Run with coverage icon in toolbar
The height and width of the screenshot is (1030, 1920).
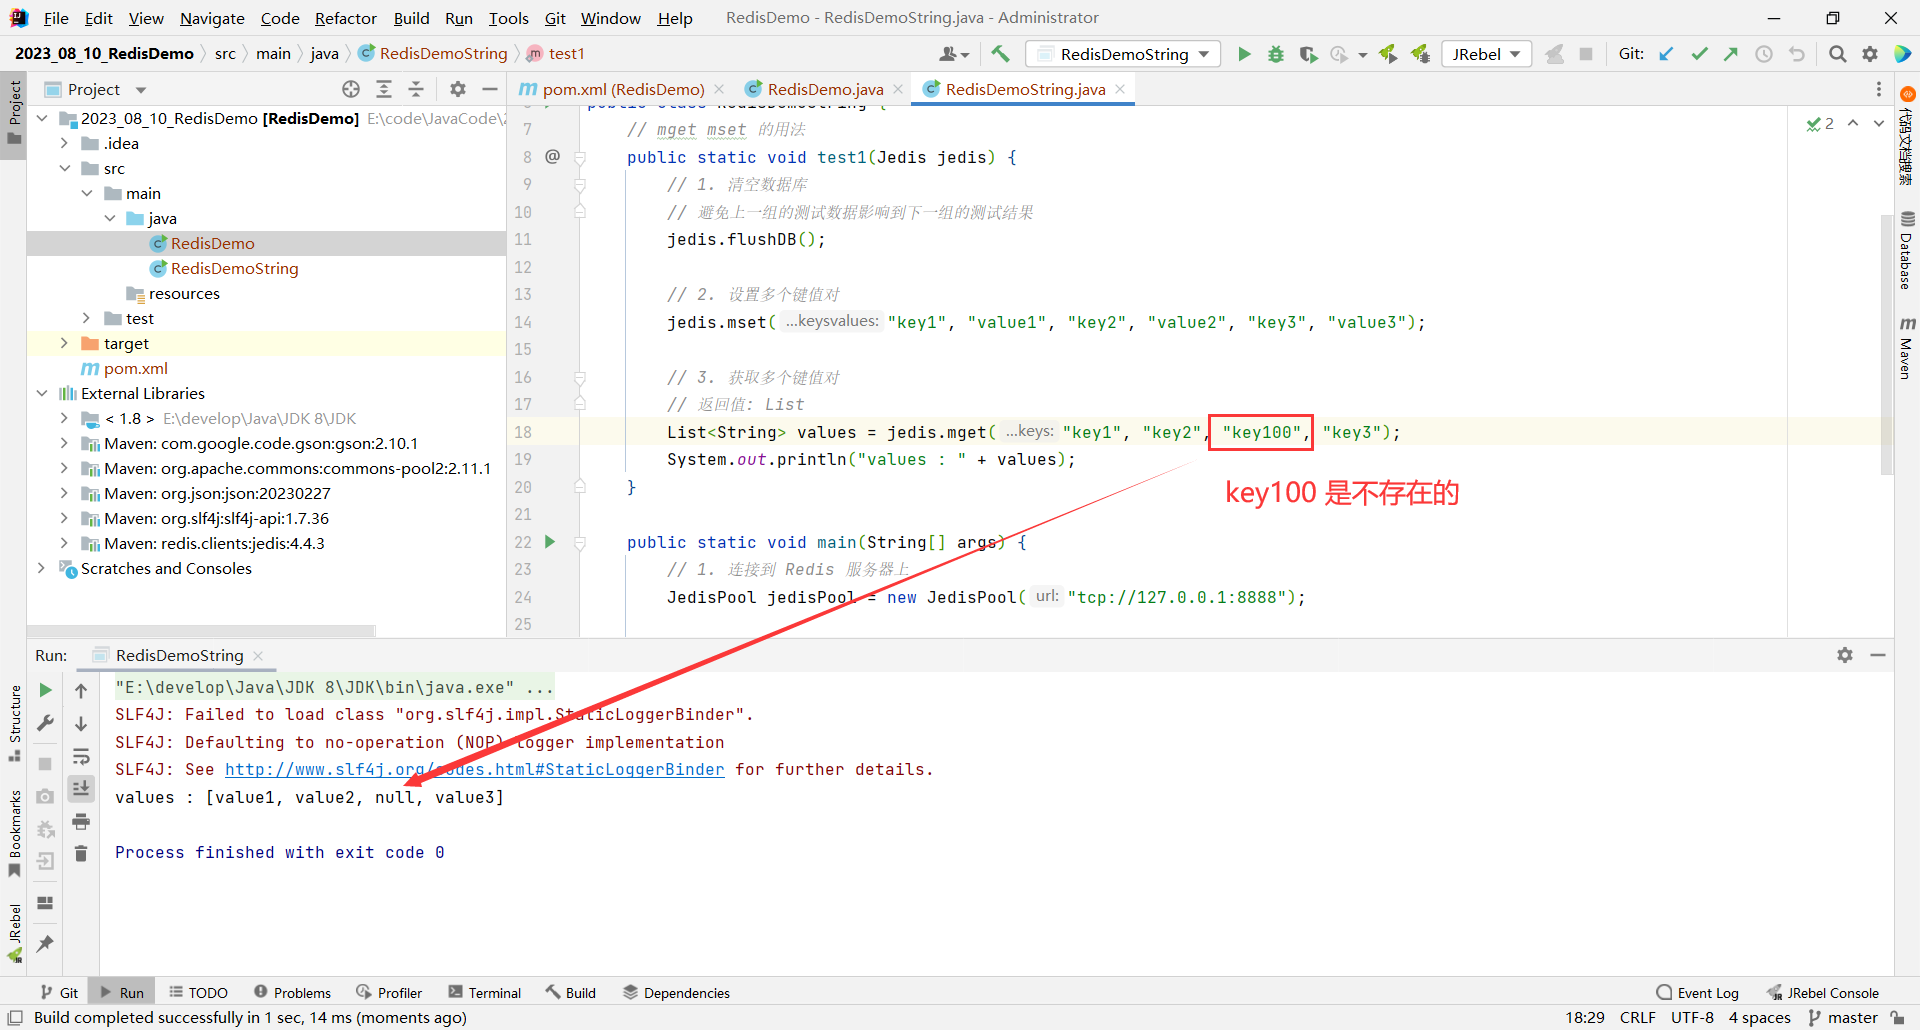tap(1308, 54)
